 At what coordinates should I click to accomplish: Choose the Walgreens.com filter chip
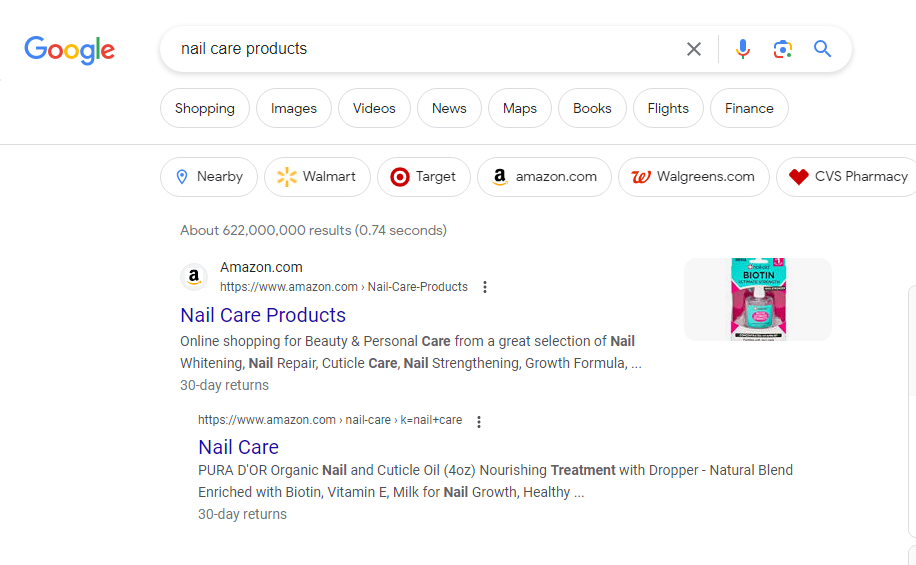[694, 176]
